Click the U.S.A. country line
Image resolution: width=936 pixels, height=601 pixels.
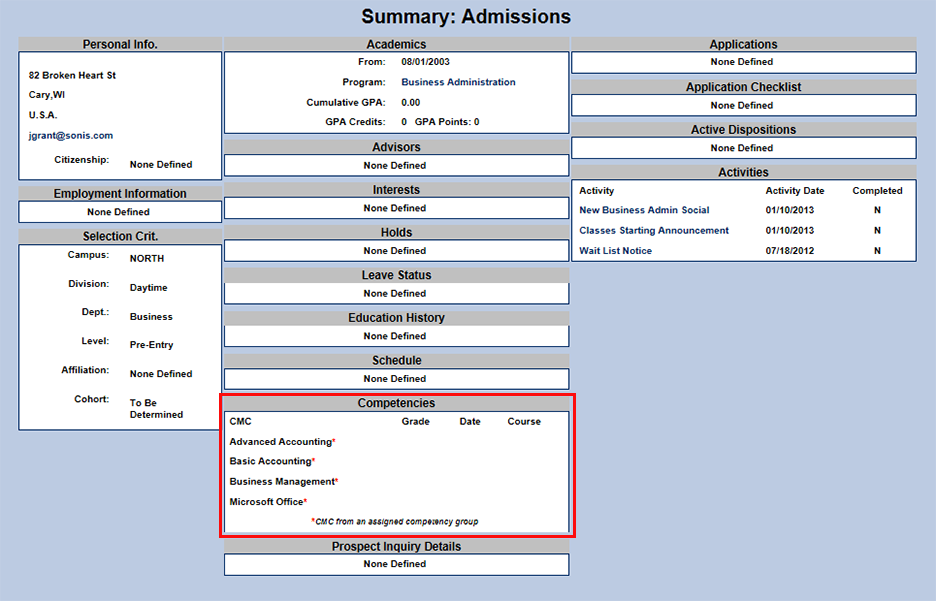43,115
